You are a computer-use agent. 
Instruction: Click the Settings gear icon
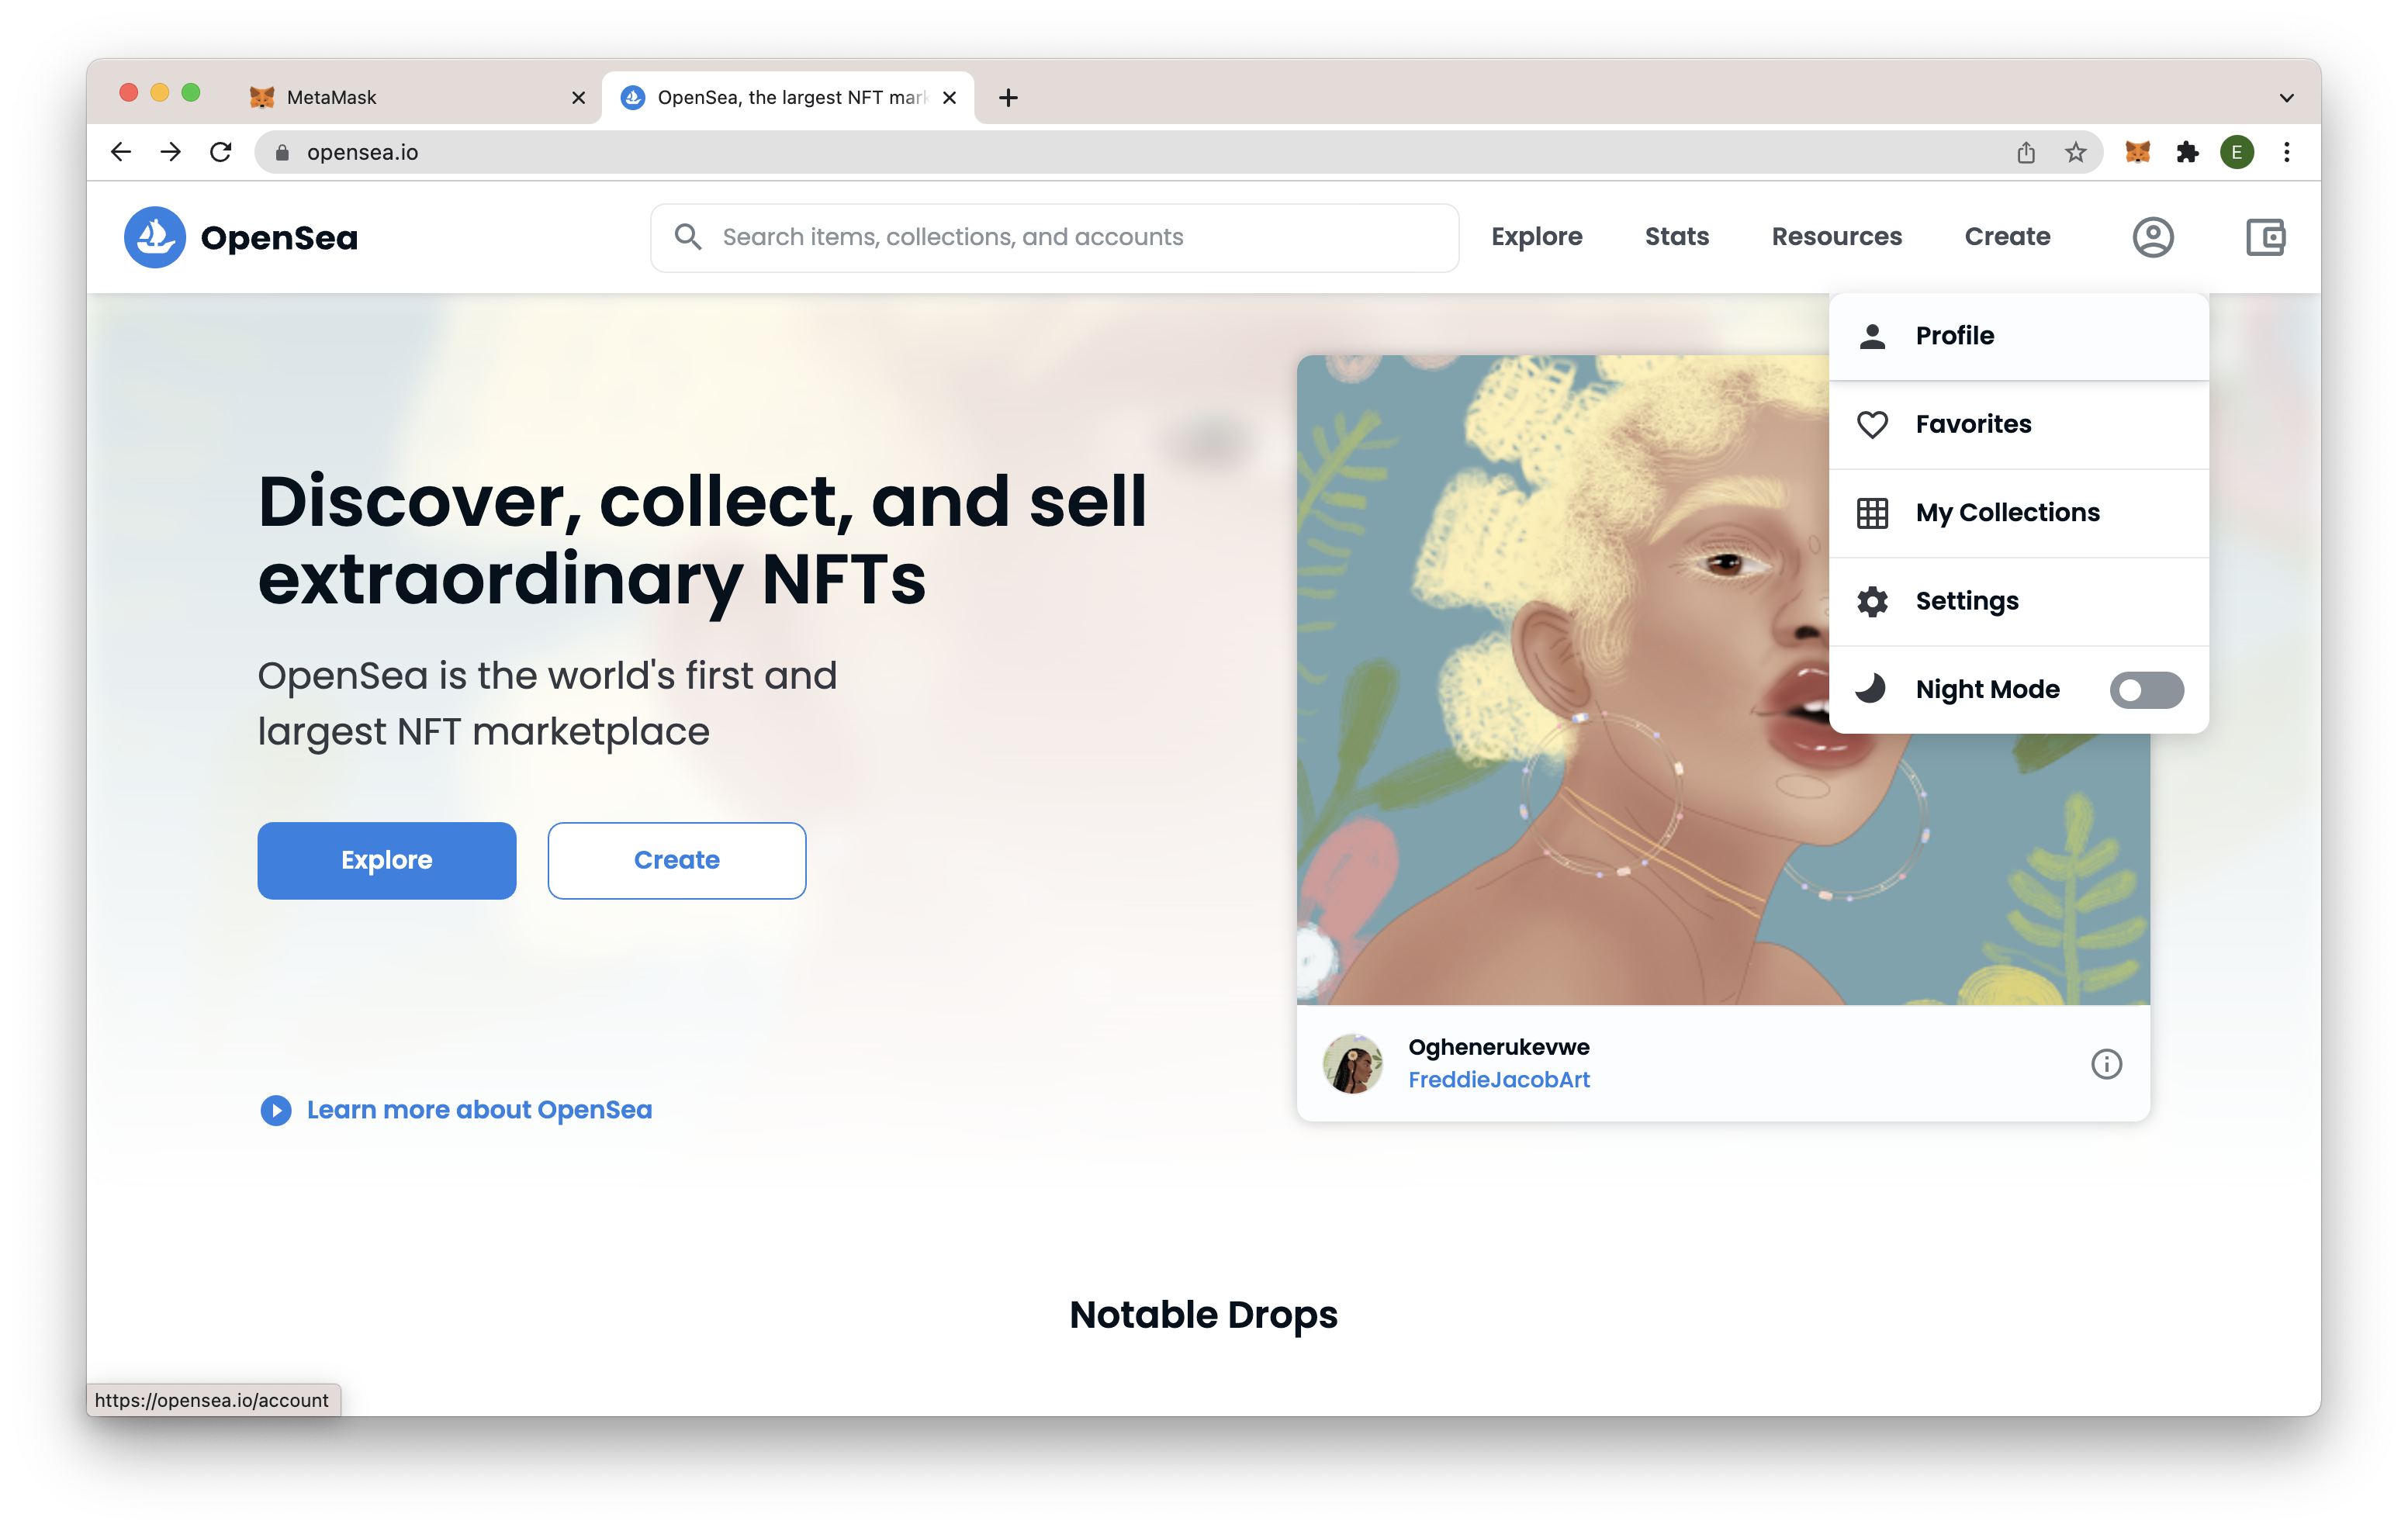1873,600
